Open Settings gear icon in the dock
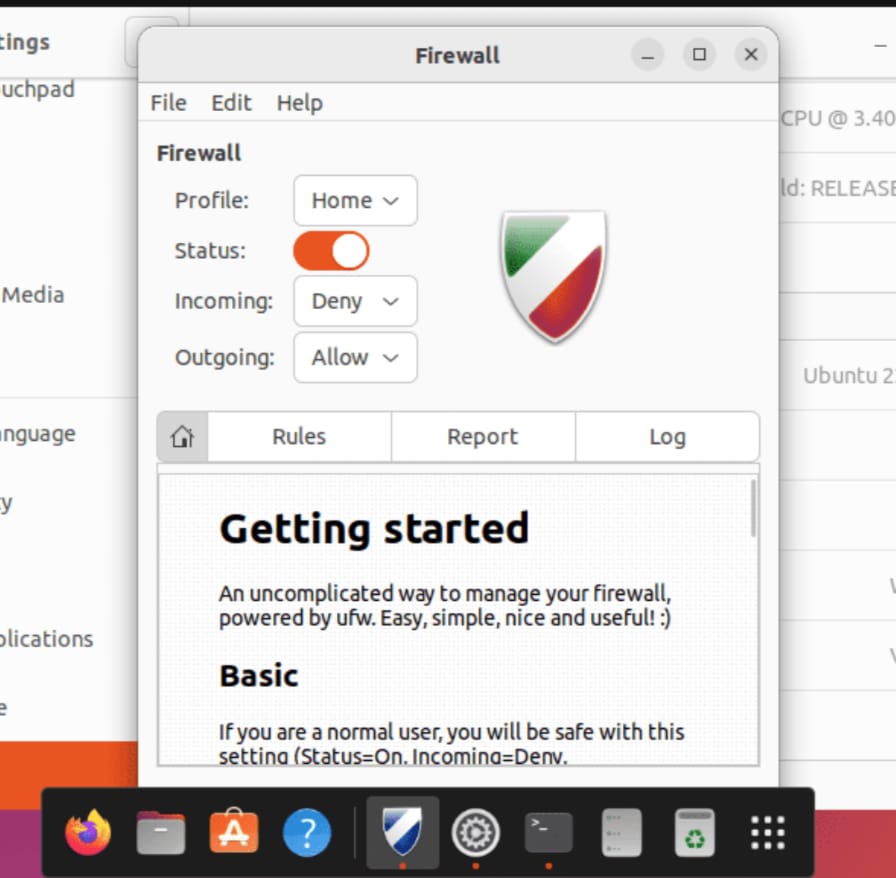The image size is (896, 878). pos(475,832)
